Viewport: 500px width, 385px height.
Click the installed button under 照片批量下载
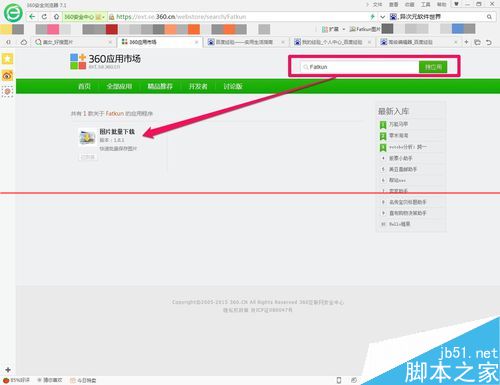(x=88, y=157)
